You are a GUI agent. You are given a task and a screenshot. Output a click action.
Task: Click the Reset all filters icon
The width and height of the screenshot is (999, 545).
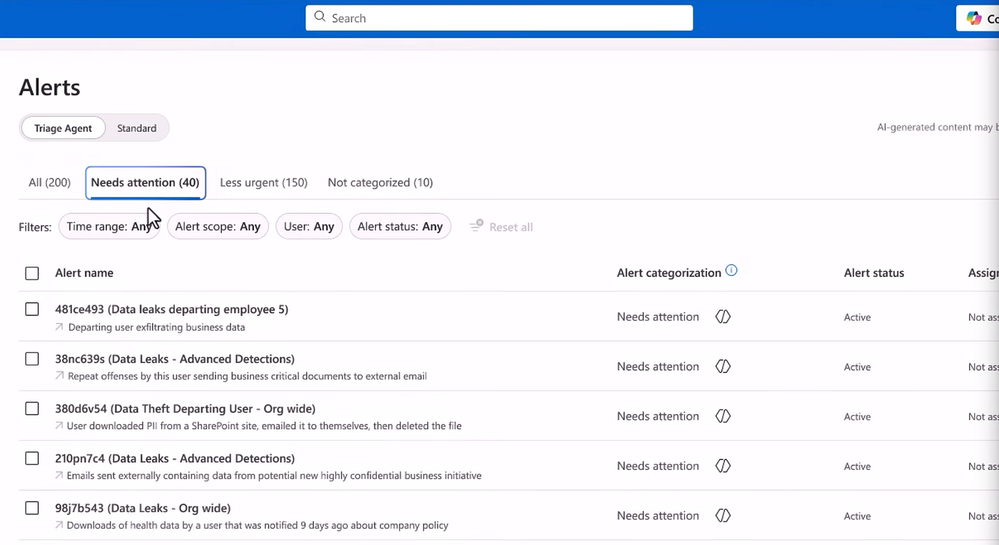click(477, 226)
